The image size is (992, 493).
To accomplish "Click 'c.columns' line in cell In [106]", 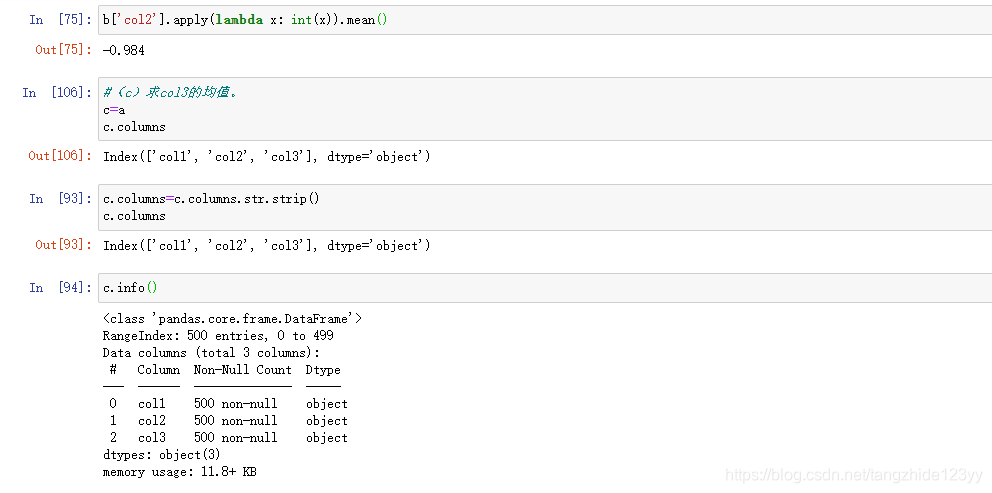I will (x=134, y=127).
